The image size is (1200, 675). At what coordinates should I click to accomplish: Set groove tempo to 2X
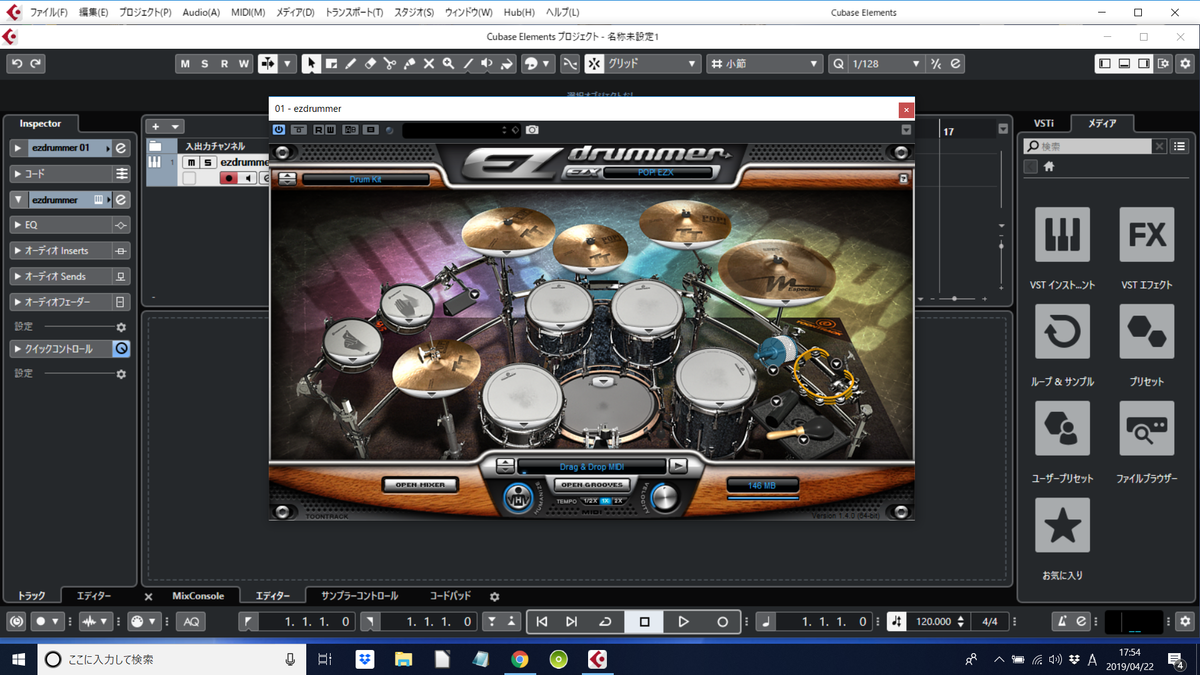619,501
